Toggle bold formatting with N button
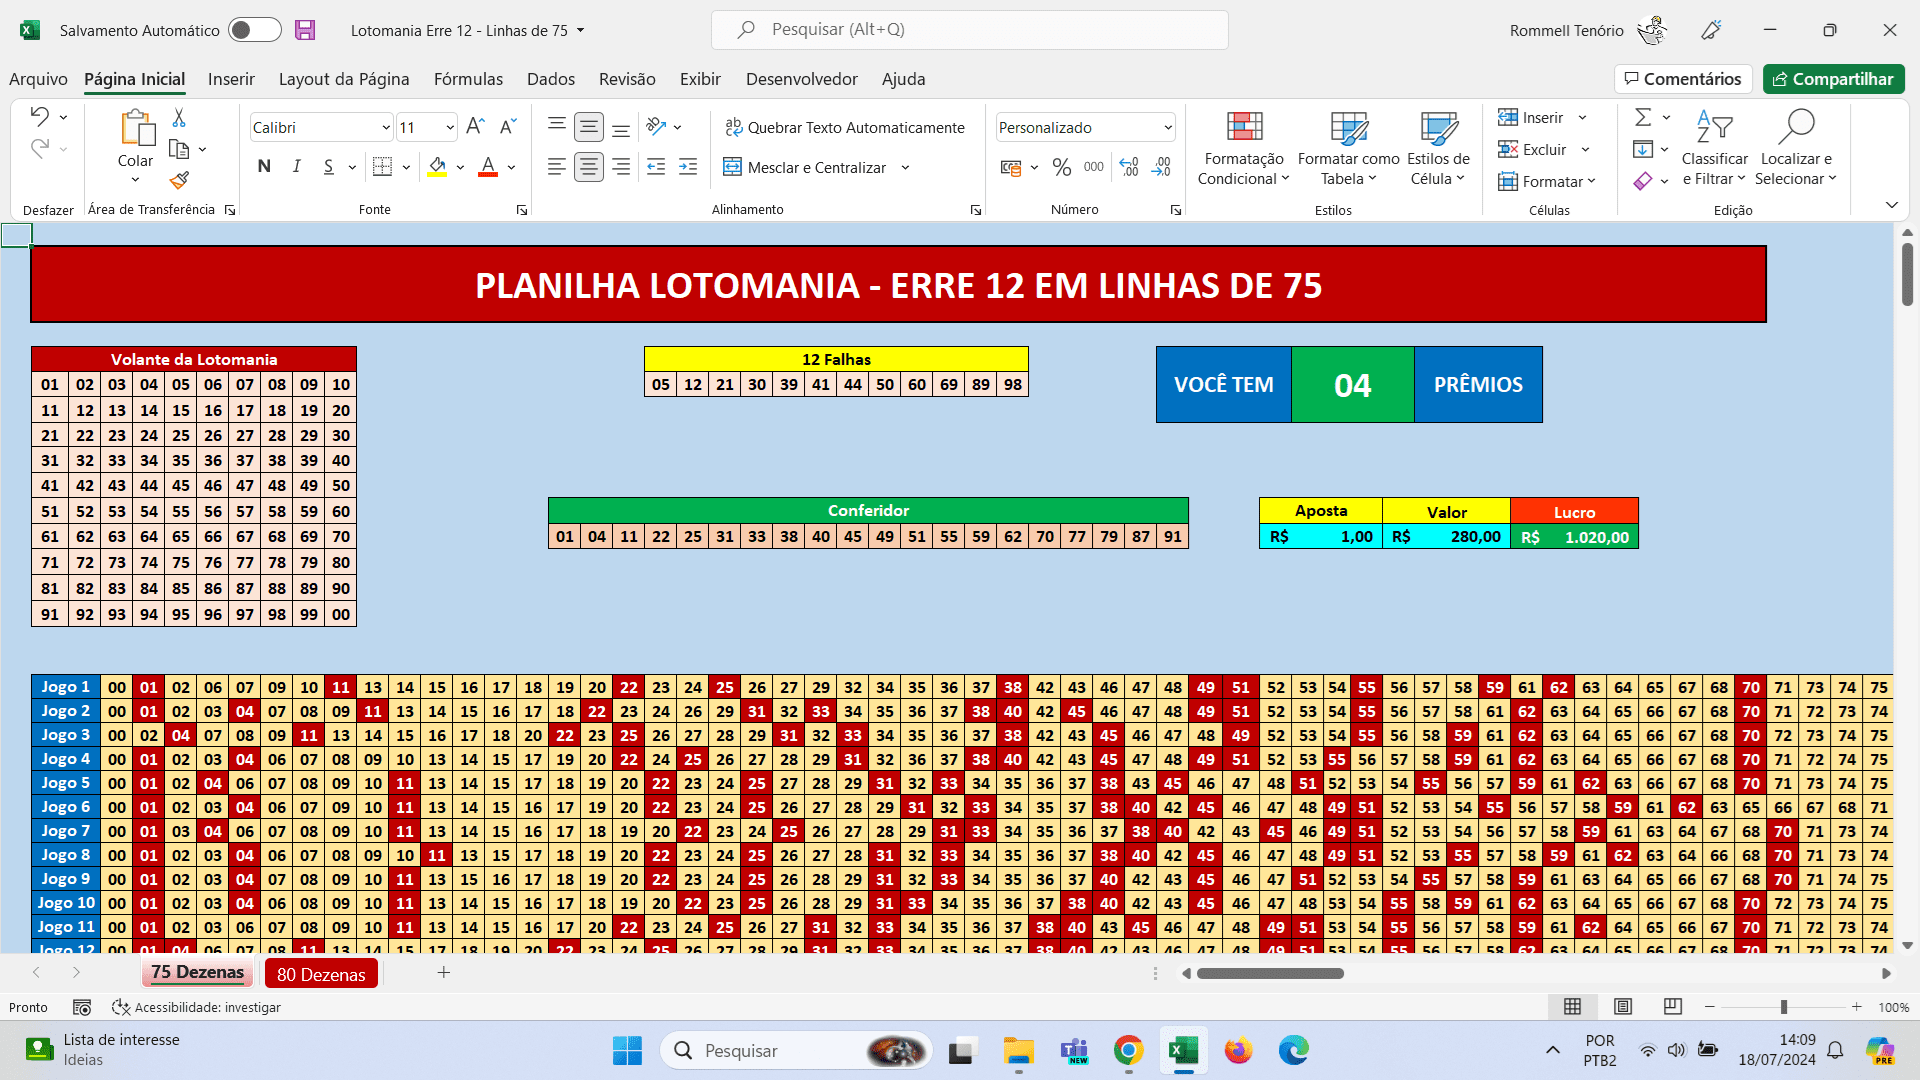This screenshot has width=1920, height=1080. 264,167
